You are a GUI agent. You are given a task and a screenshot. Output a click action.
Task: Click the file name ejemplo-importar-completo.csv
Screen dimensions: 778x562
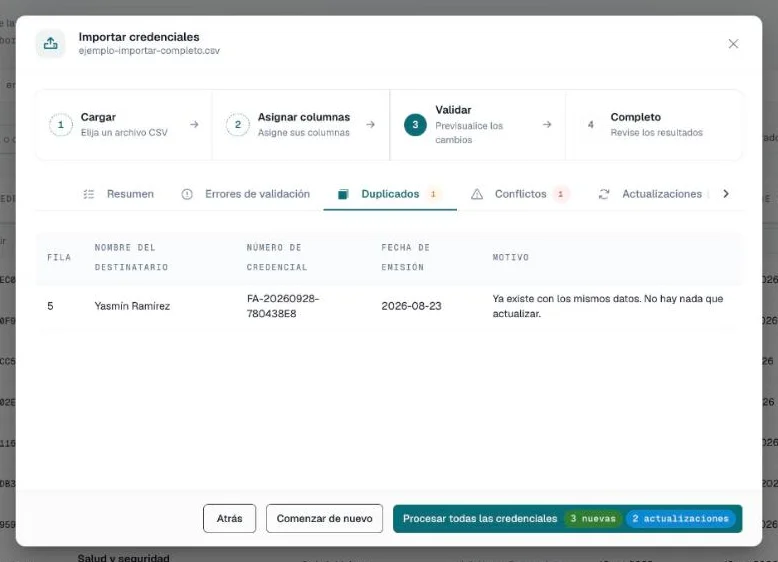click(149, 51)
